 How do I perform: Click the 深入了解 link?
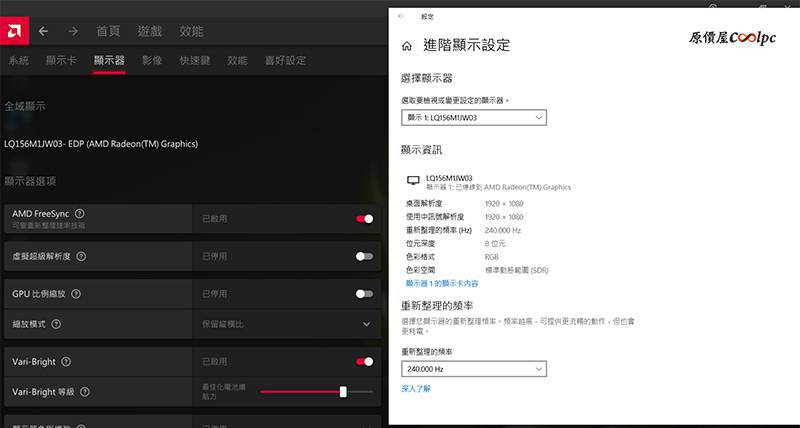pos(416,389)
